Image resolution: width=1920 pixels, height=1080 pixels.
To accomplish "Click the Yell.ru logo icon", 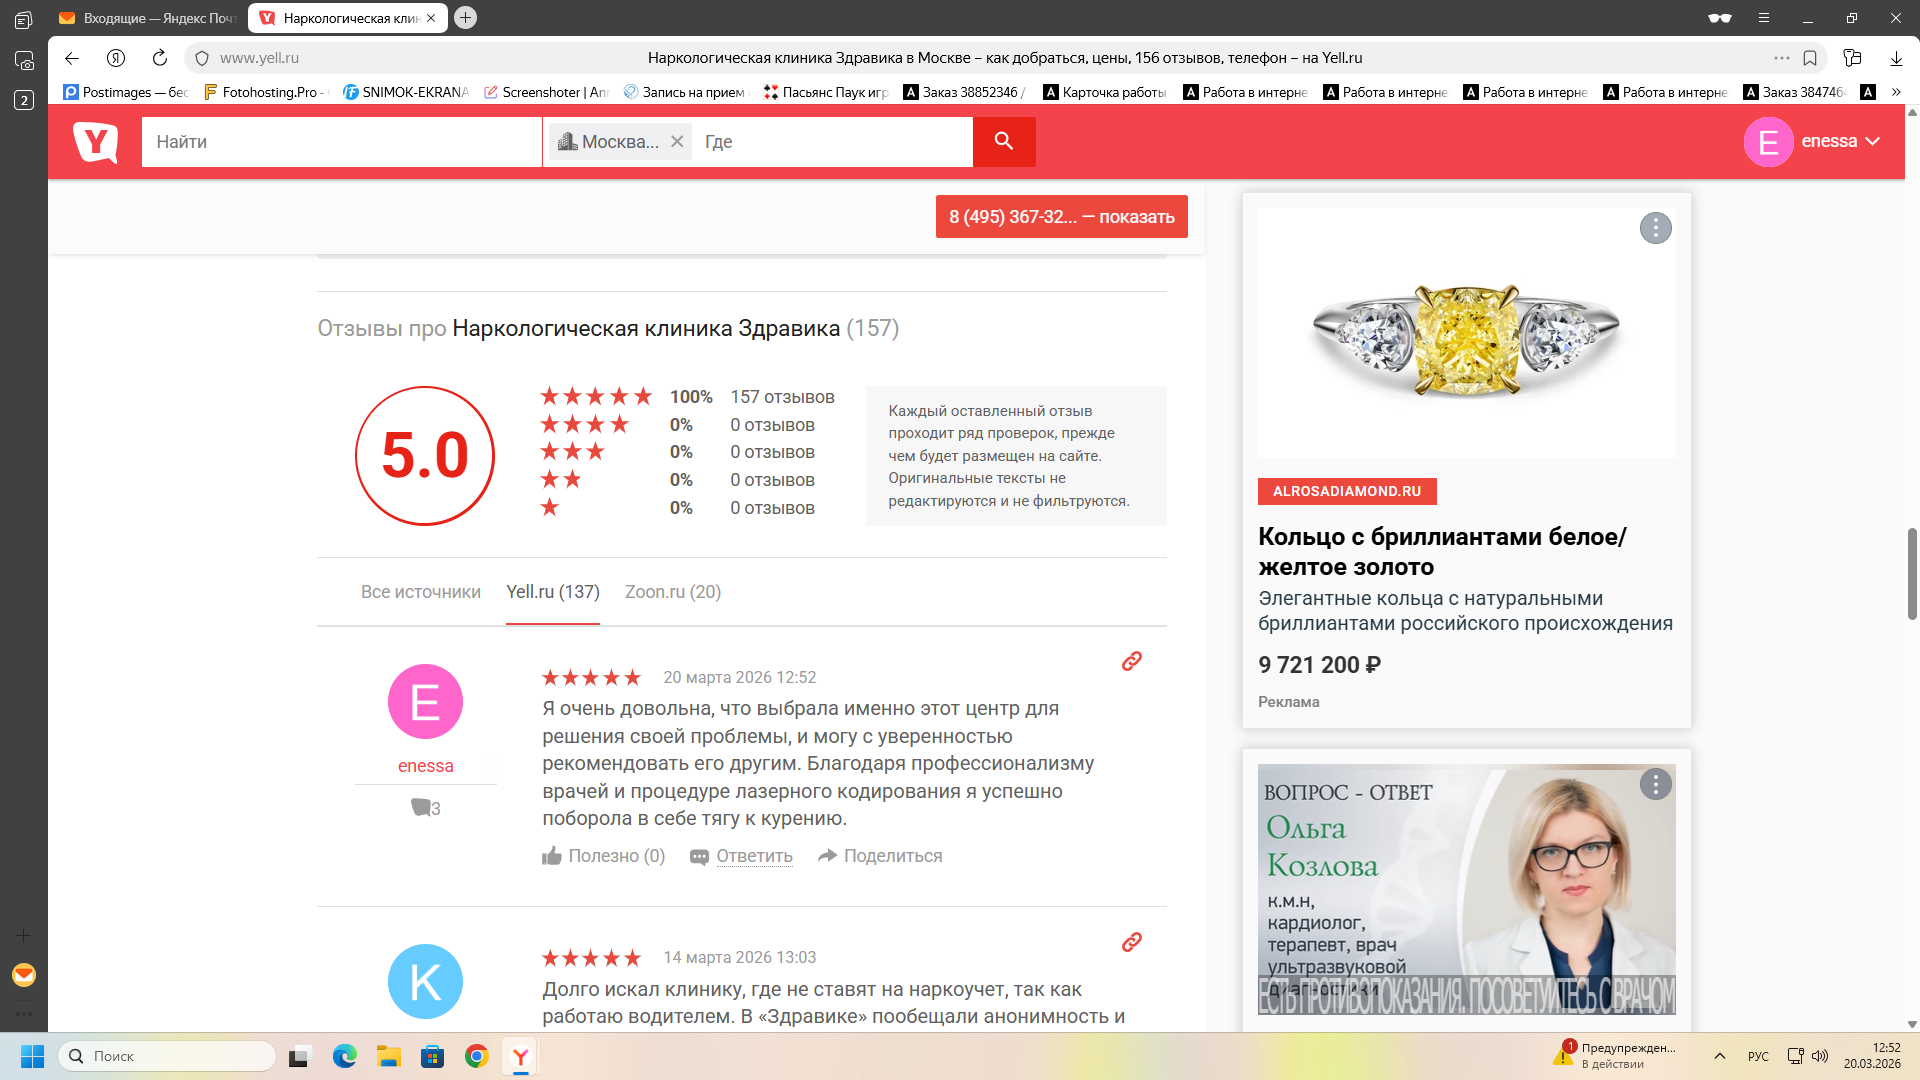I will 96,142.
